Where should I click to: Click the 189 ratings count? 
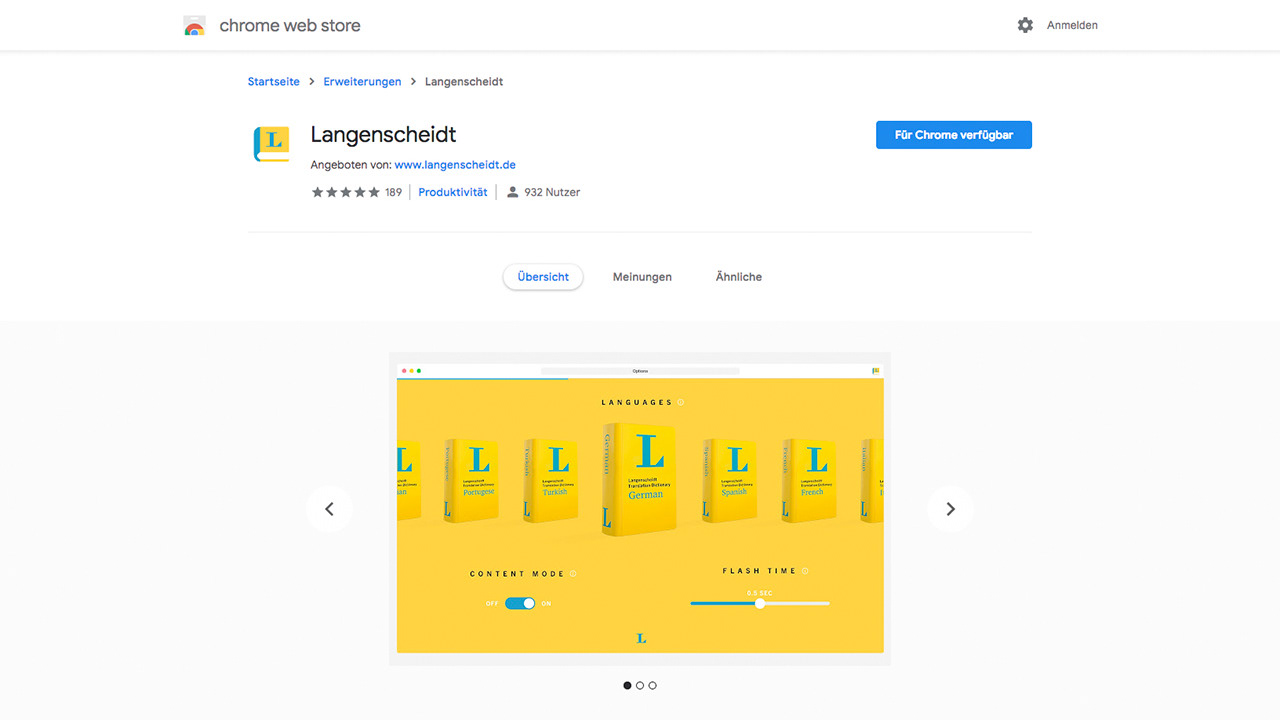pos(393,192)
